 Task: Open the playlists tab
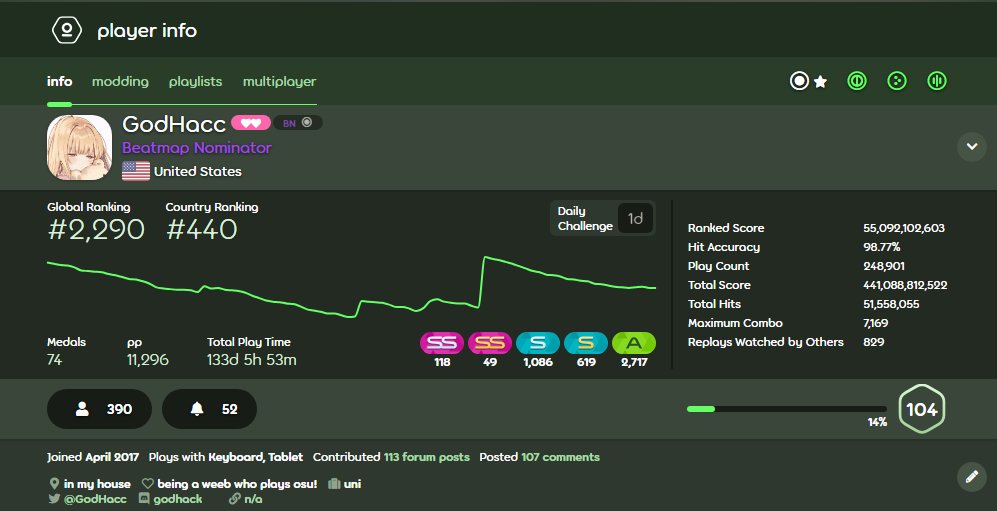(196, 81)
